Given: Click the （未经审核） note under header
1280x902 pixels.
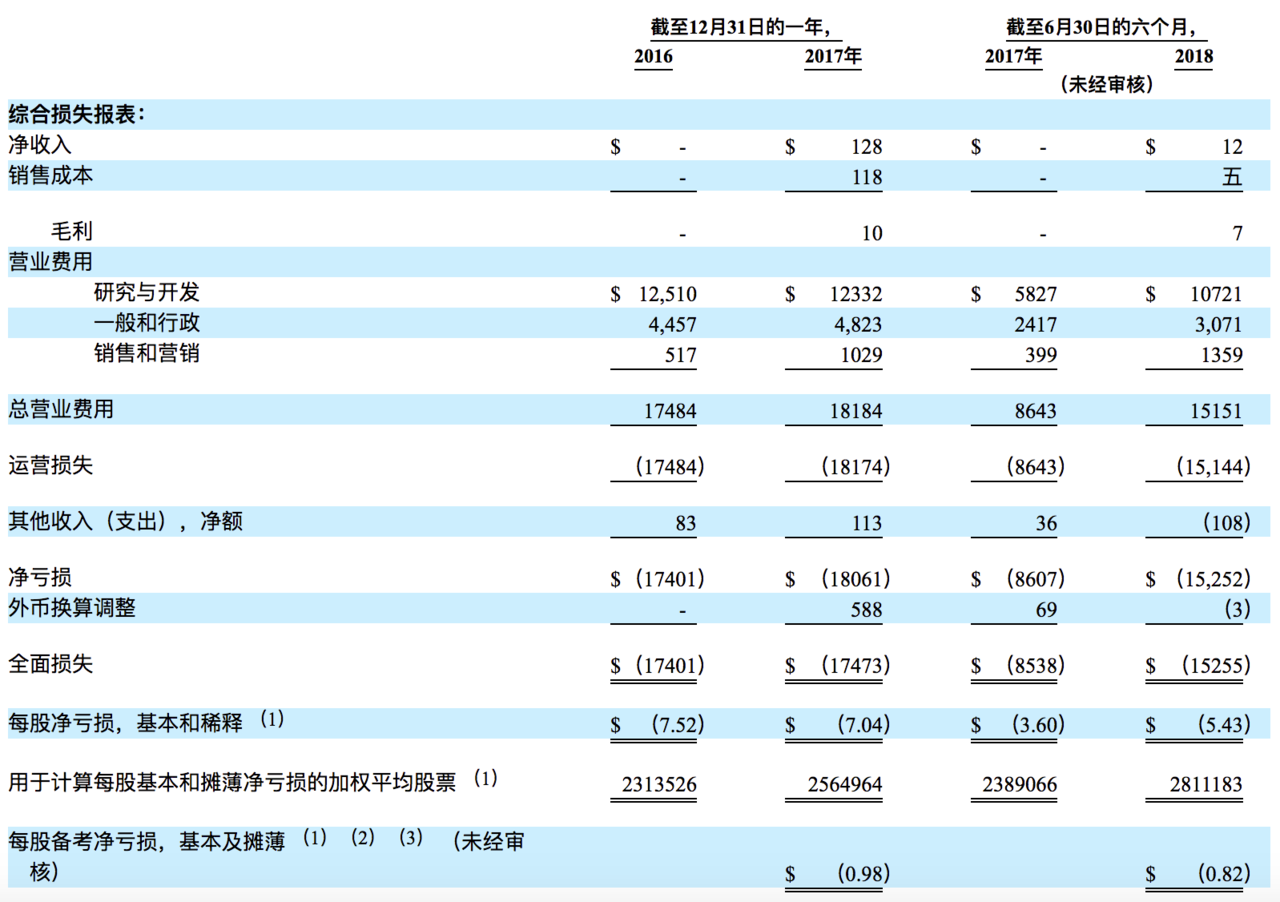Looking at the screenshot, I should pos(1106,85).
